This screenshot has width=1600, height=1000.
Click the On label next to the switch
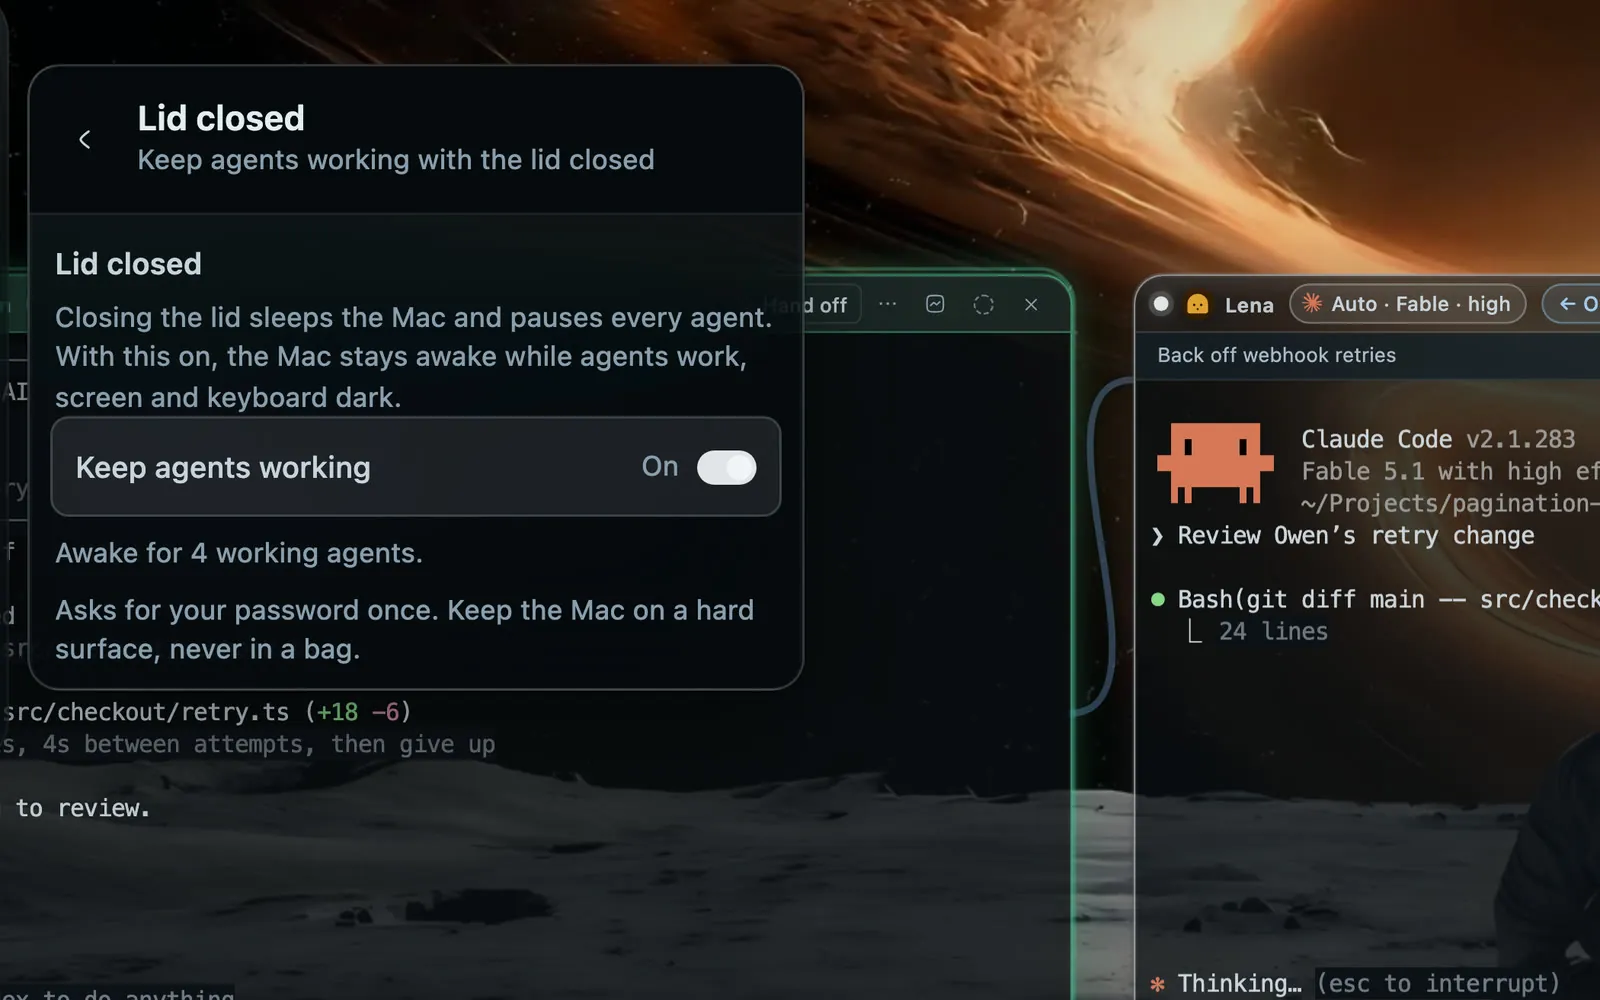660,467
